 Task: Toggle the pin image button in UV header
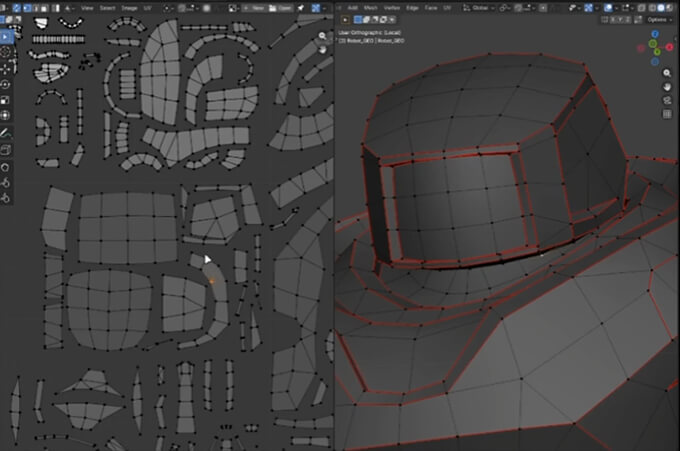click(x=299, y=7)
